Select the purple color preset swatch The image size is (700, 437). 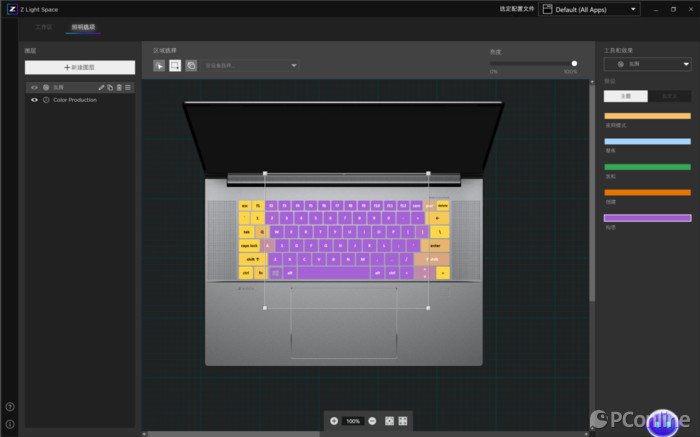click(647, 218)
